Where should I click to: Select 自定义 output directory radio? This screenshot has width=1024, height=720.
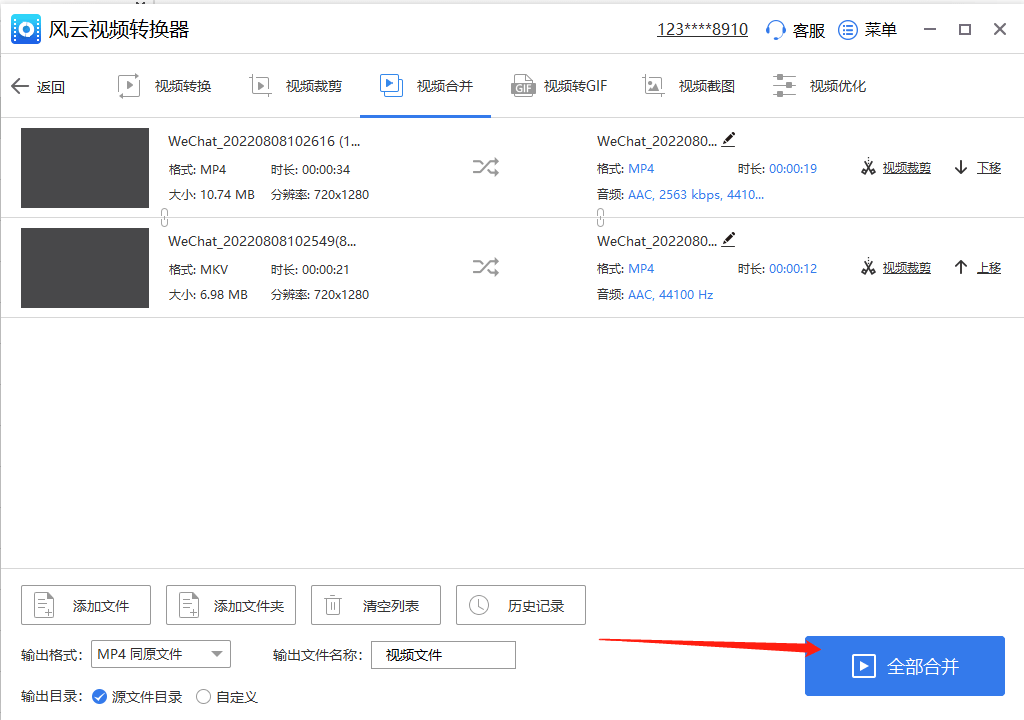pos(204,697)
